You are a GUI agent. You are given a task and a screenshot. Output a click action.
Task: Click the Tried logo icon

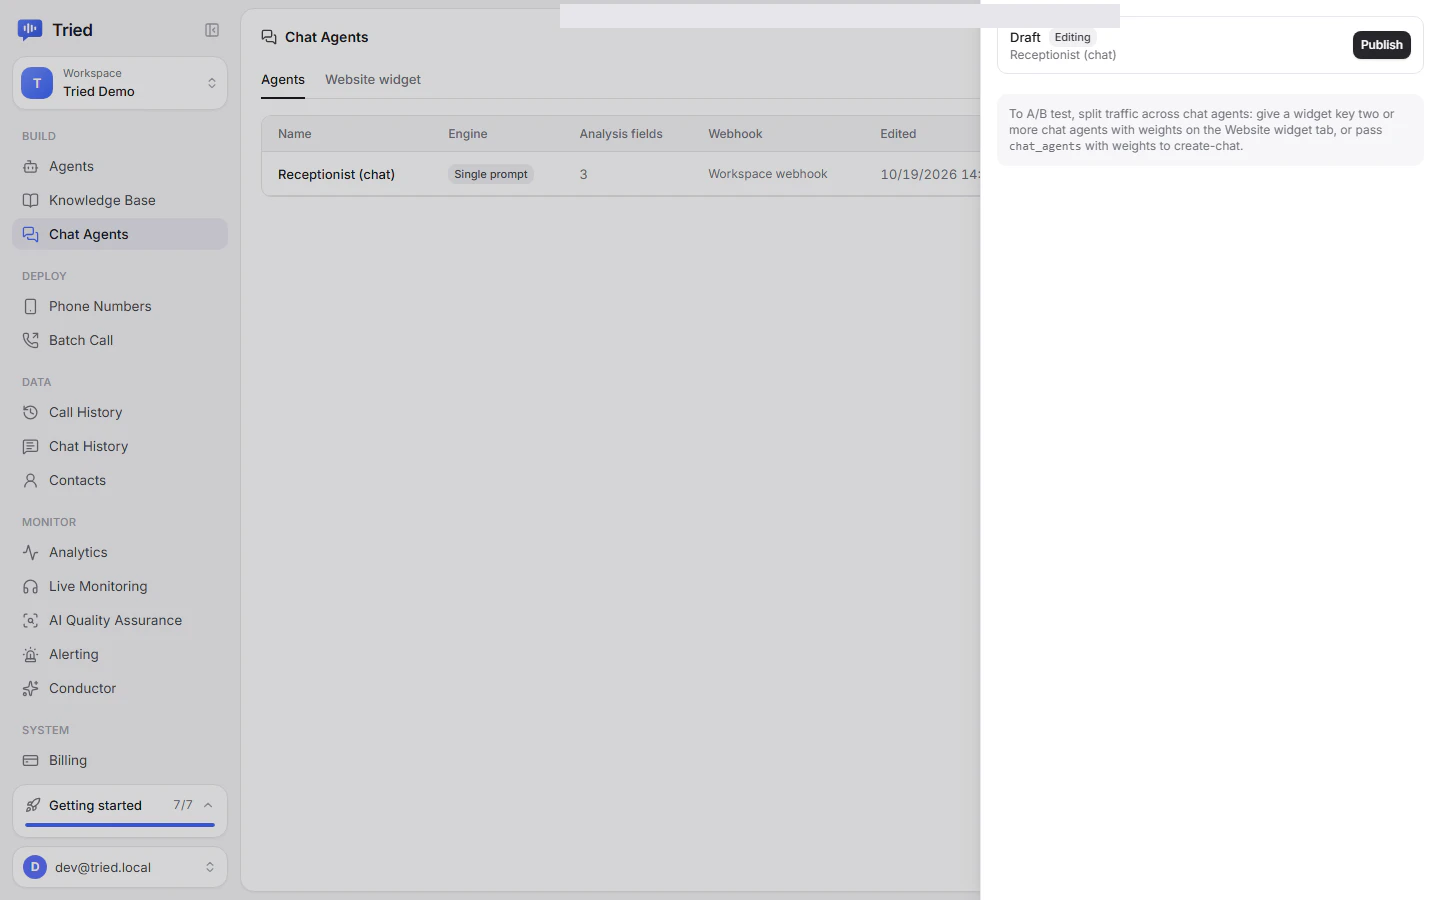(30, 30)
